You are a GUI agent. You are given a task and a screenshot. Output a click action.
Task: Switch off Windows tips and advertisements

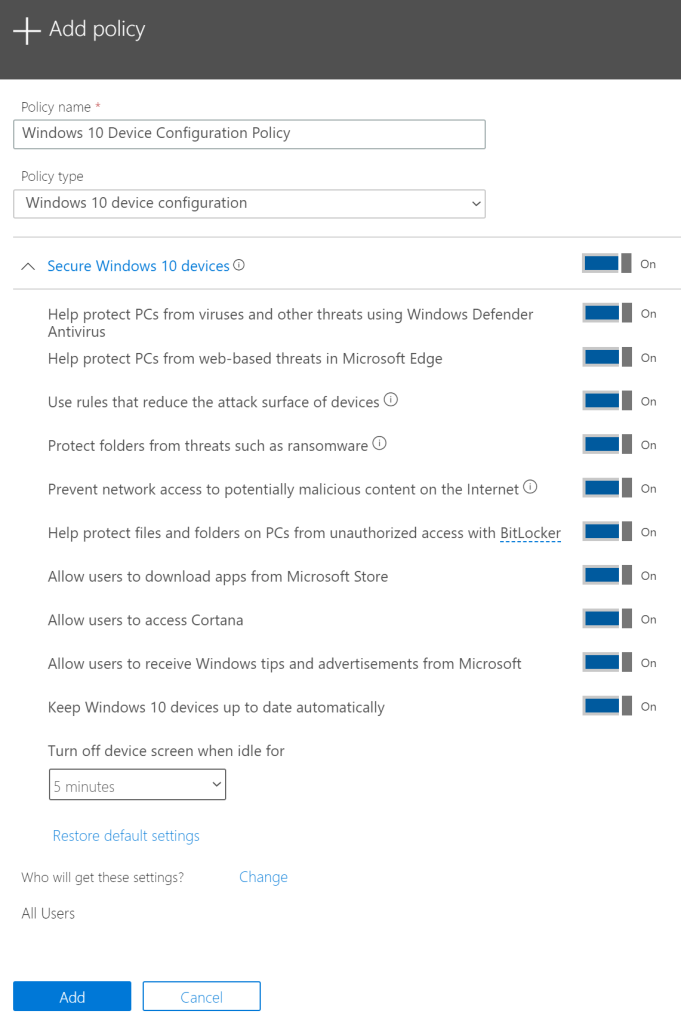607,663
